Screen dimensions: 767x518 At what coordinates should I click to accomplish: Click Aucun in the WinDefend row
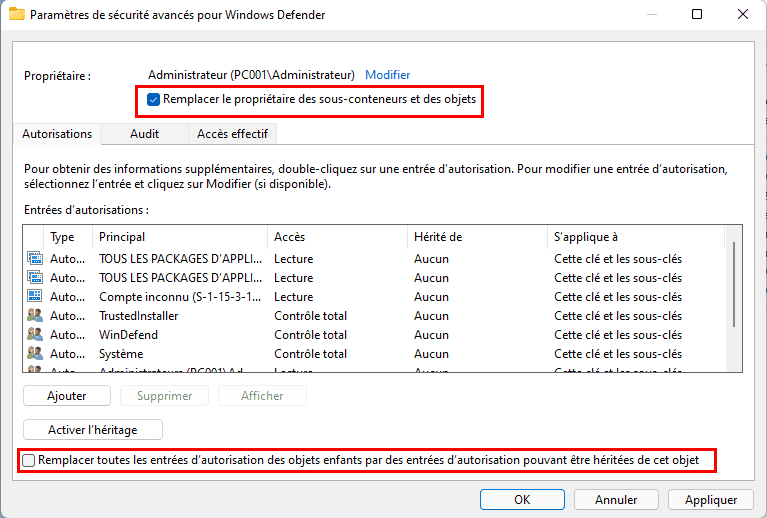click(x=431, y=335)
